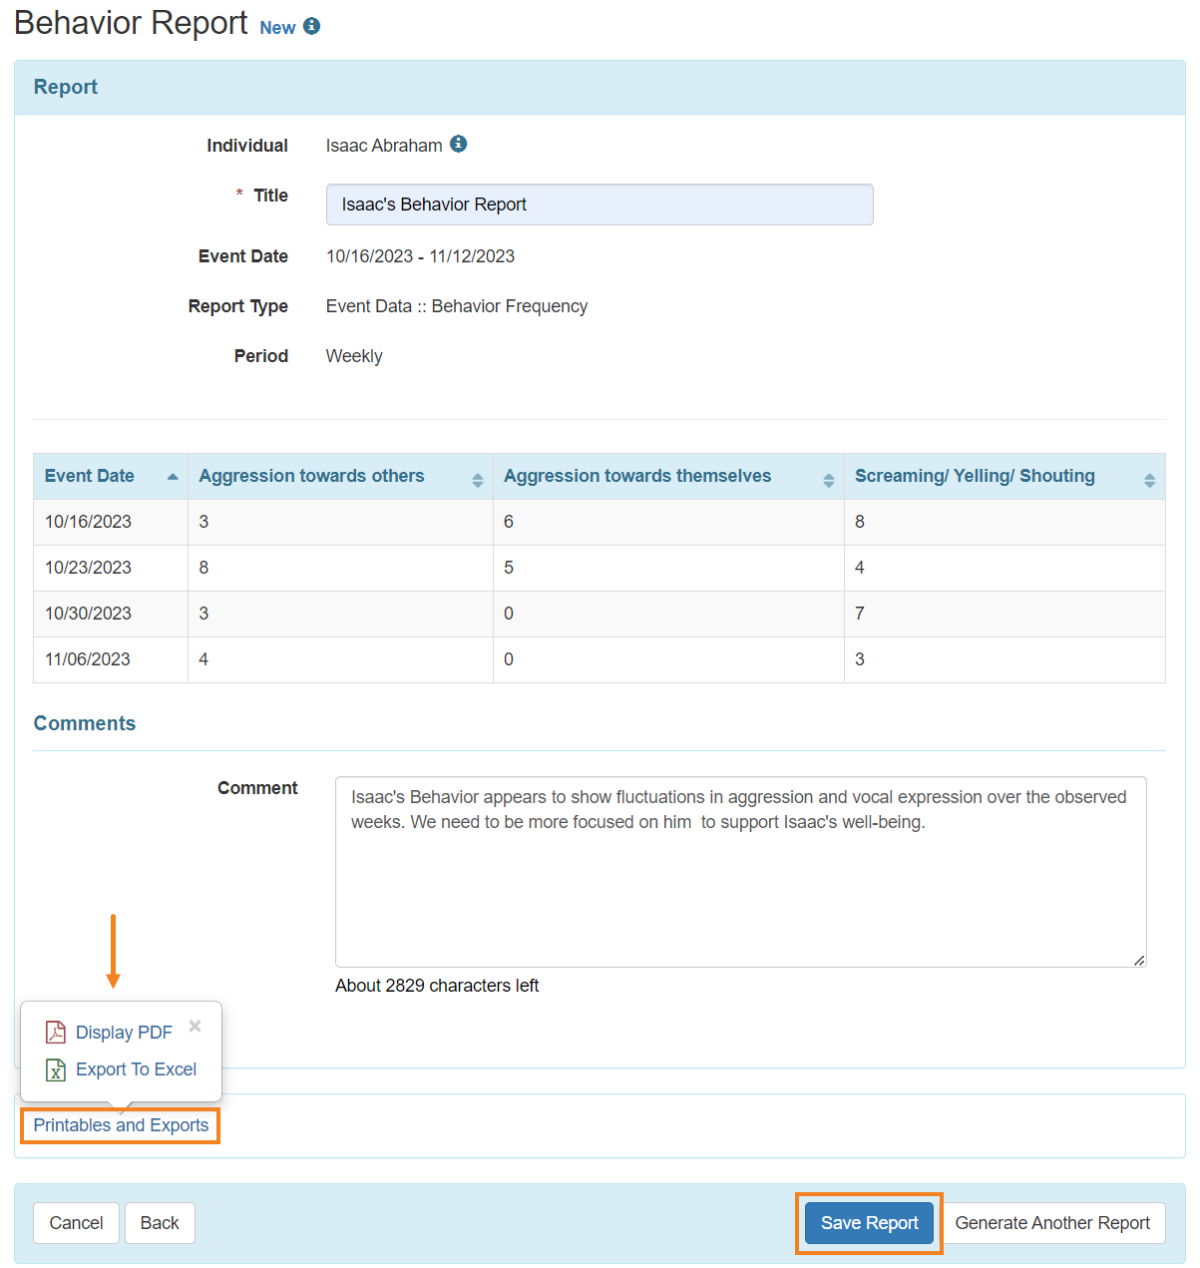This screenshot has height=1268, width=1200.
Task: Click inside the Title text field
Action: coord(599,204)
